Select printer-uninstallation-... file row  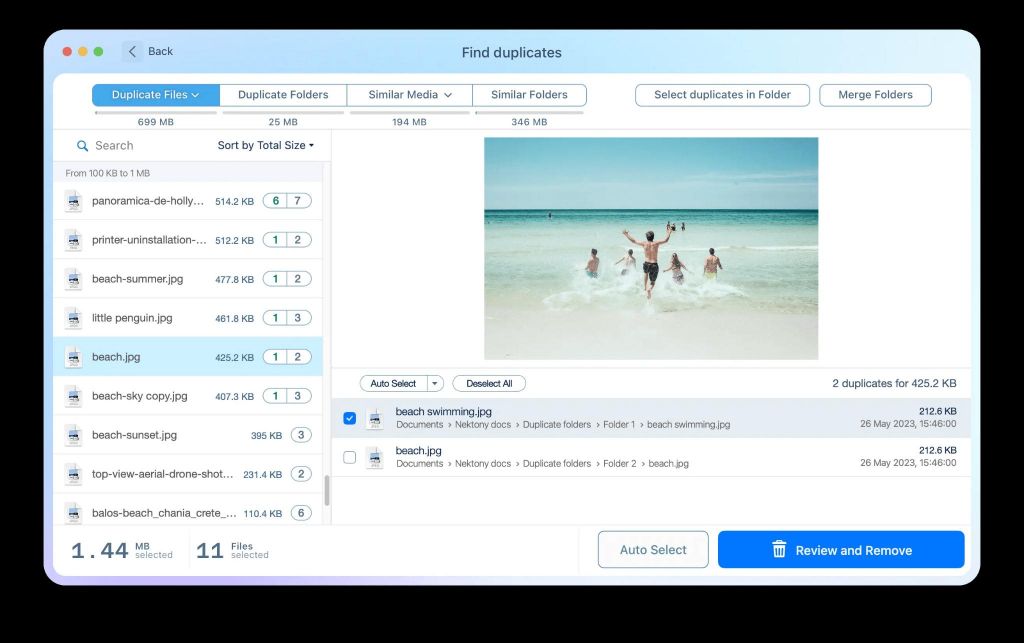(188, 240)
